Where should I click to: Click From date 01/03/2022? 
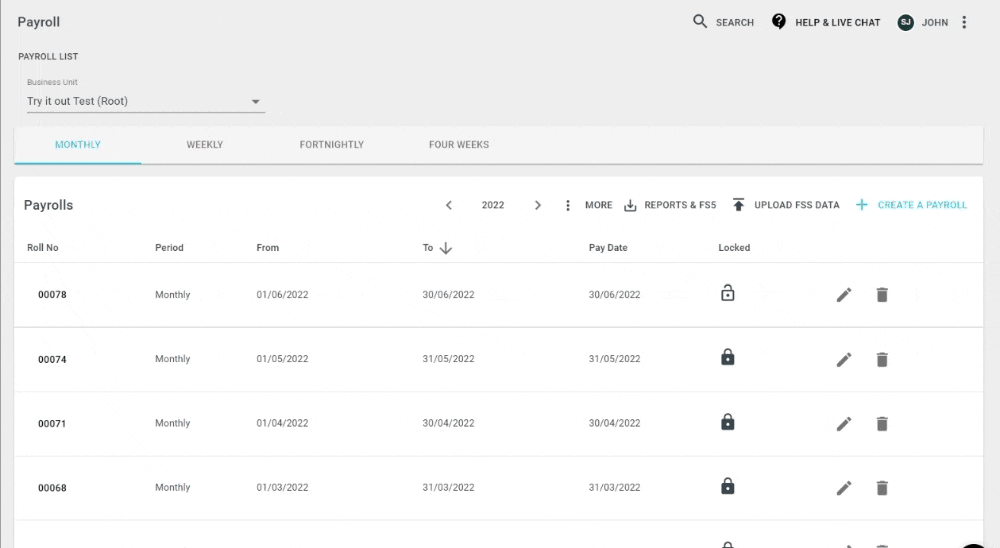click(x=283, y=487)
